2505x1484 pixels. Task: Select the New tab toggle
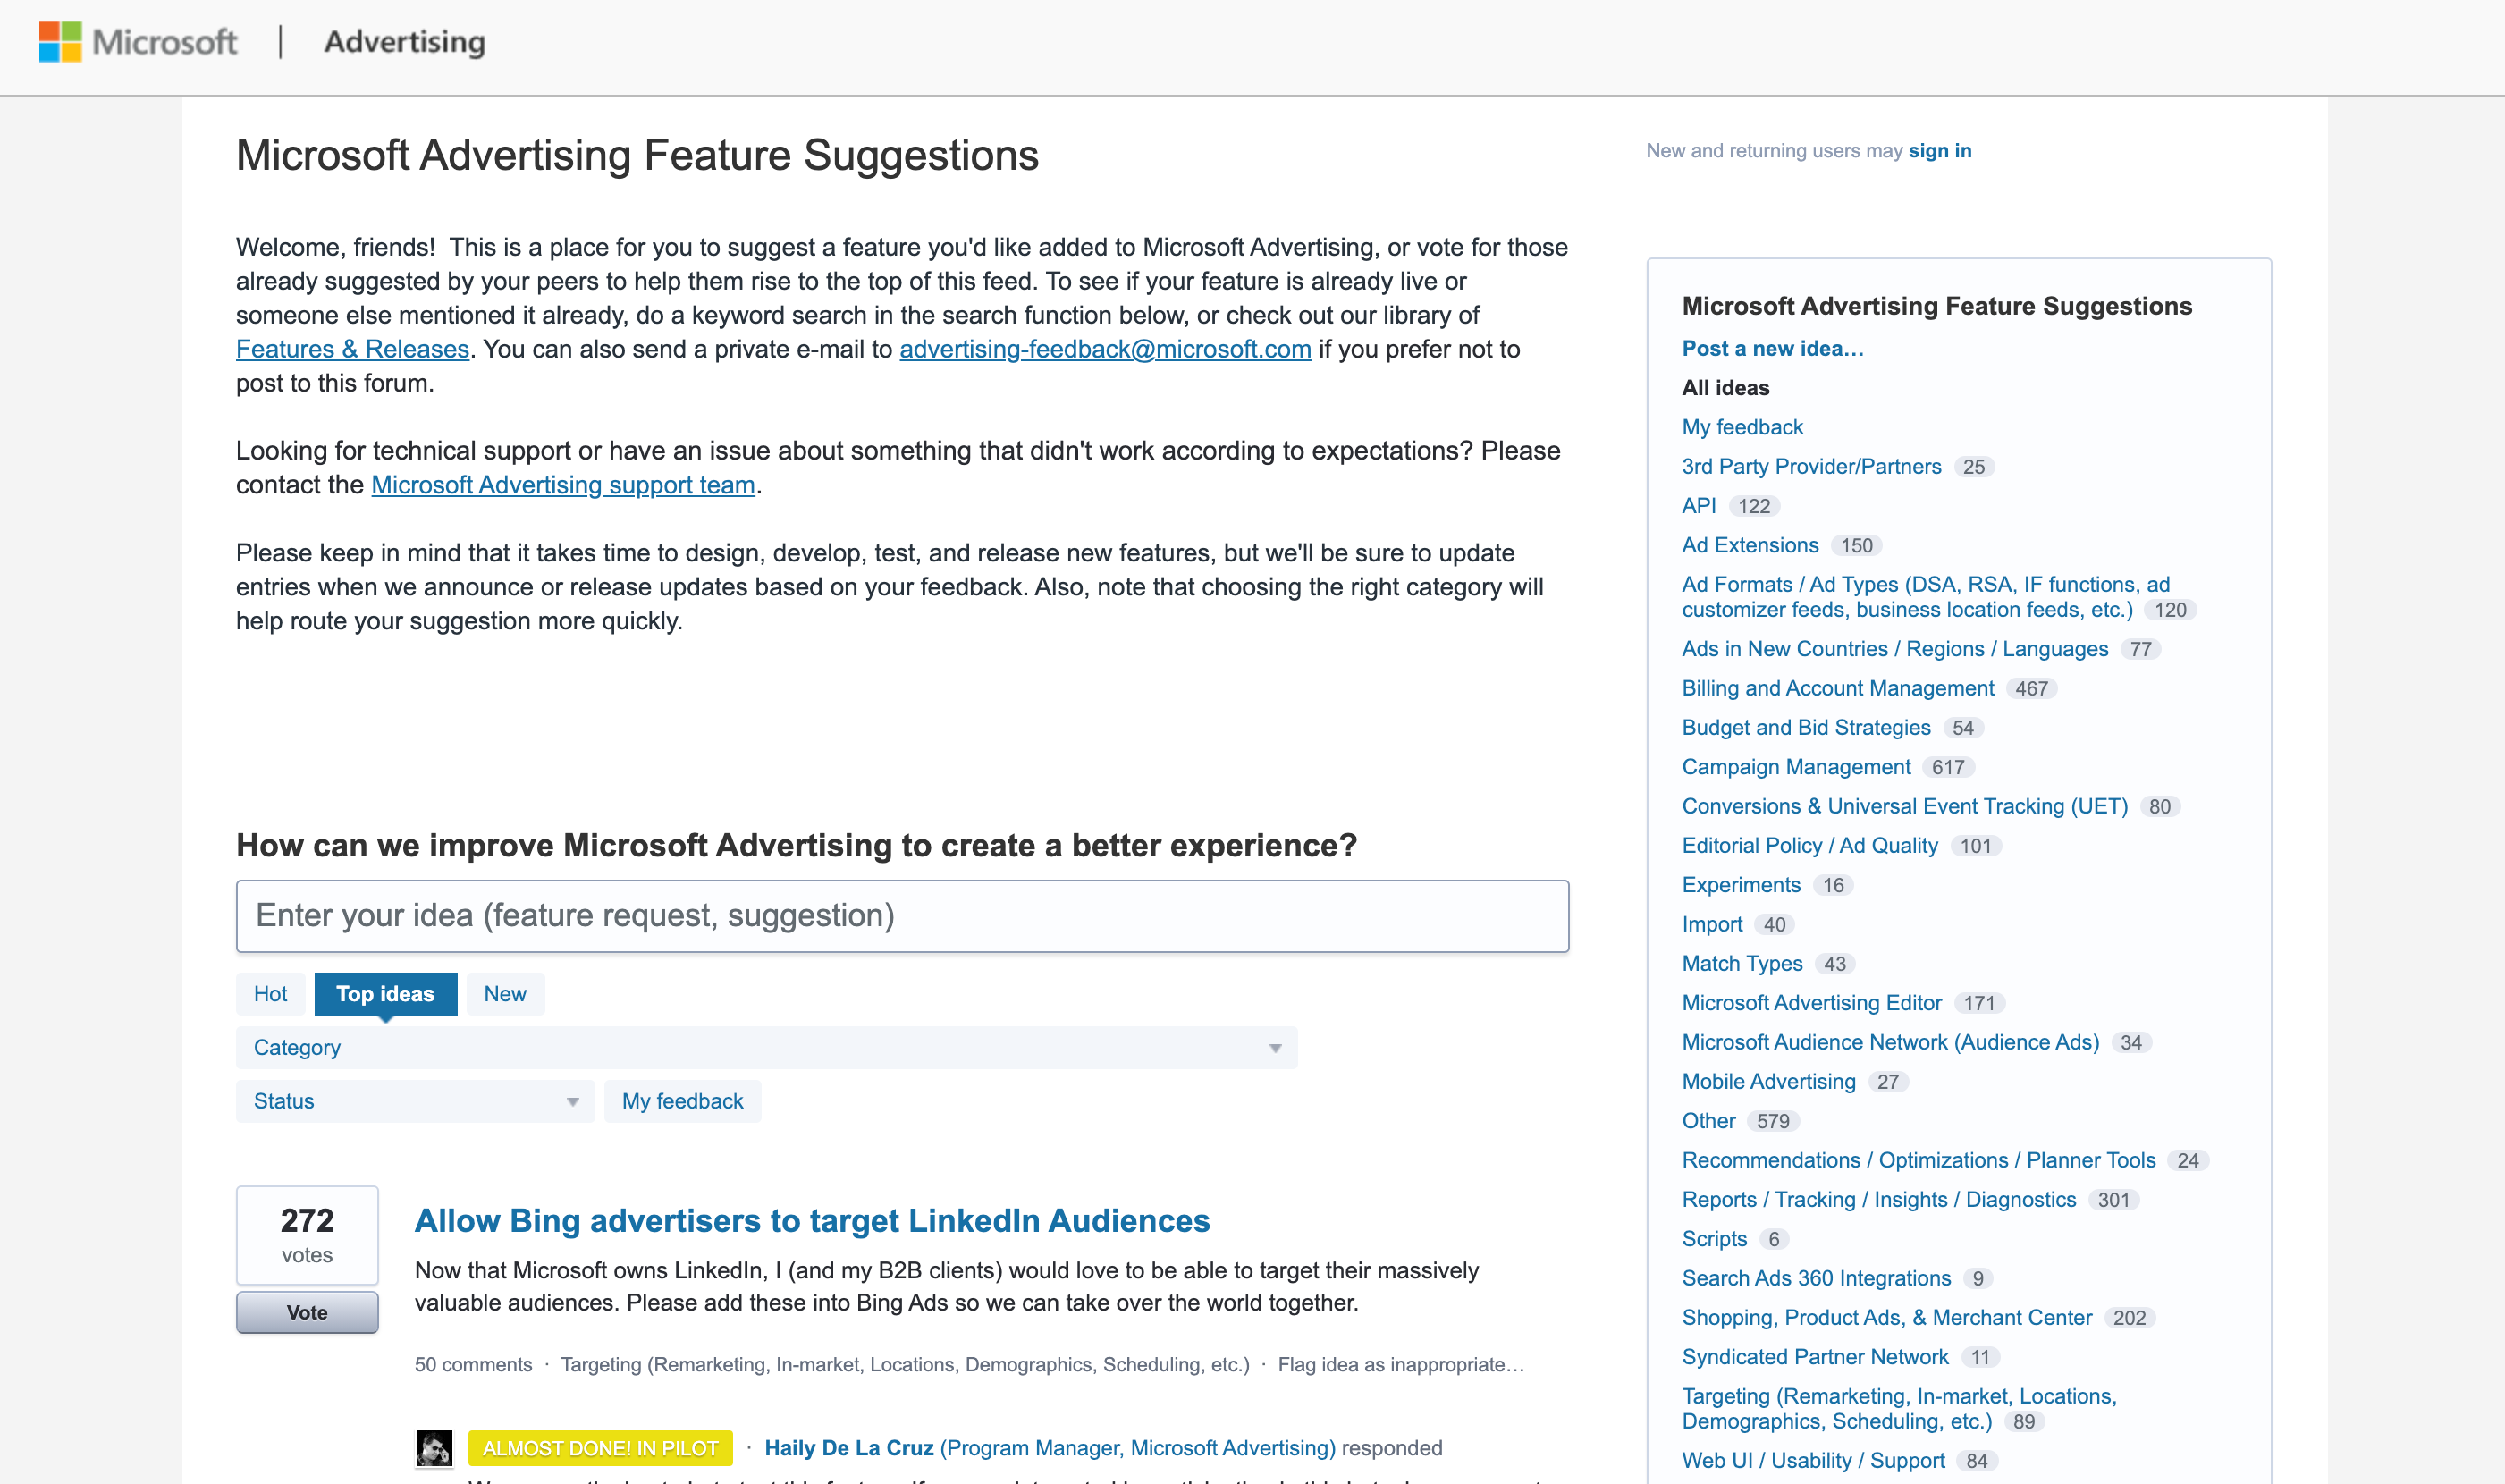click(503, 993)
